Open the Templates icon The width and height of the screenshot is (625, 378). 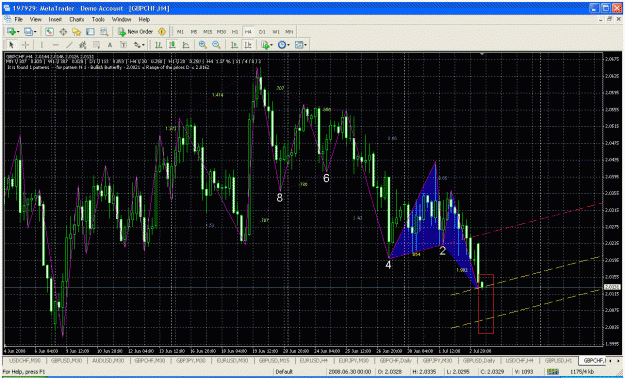click(299, 45)
